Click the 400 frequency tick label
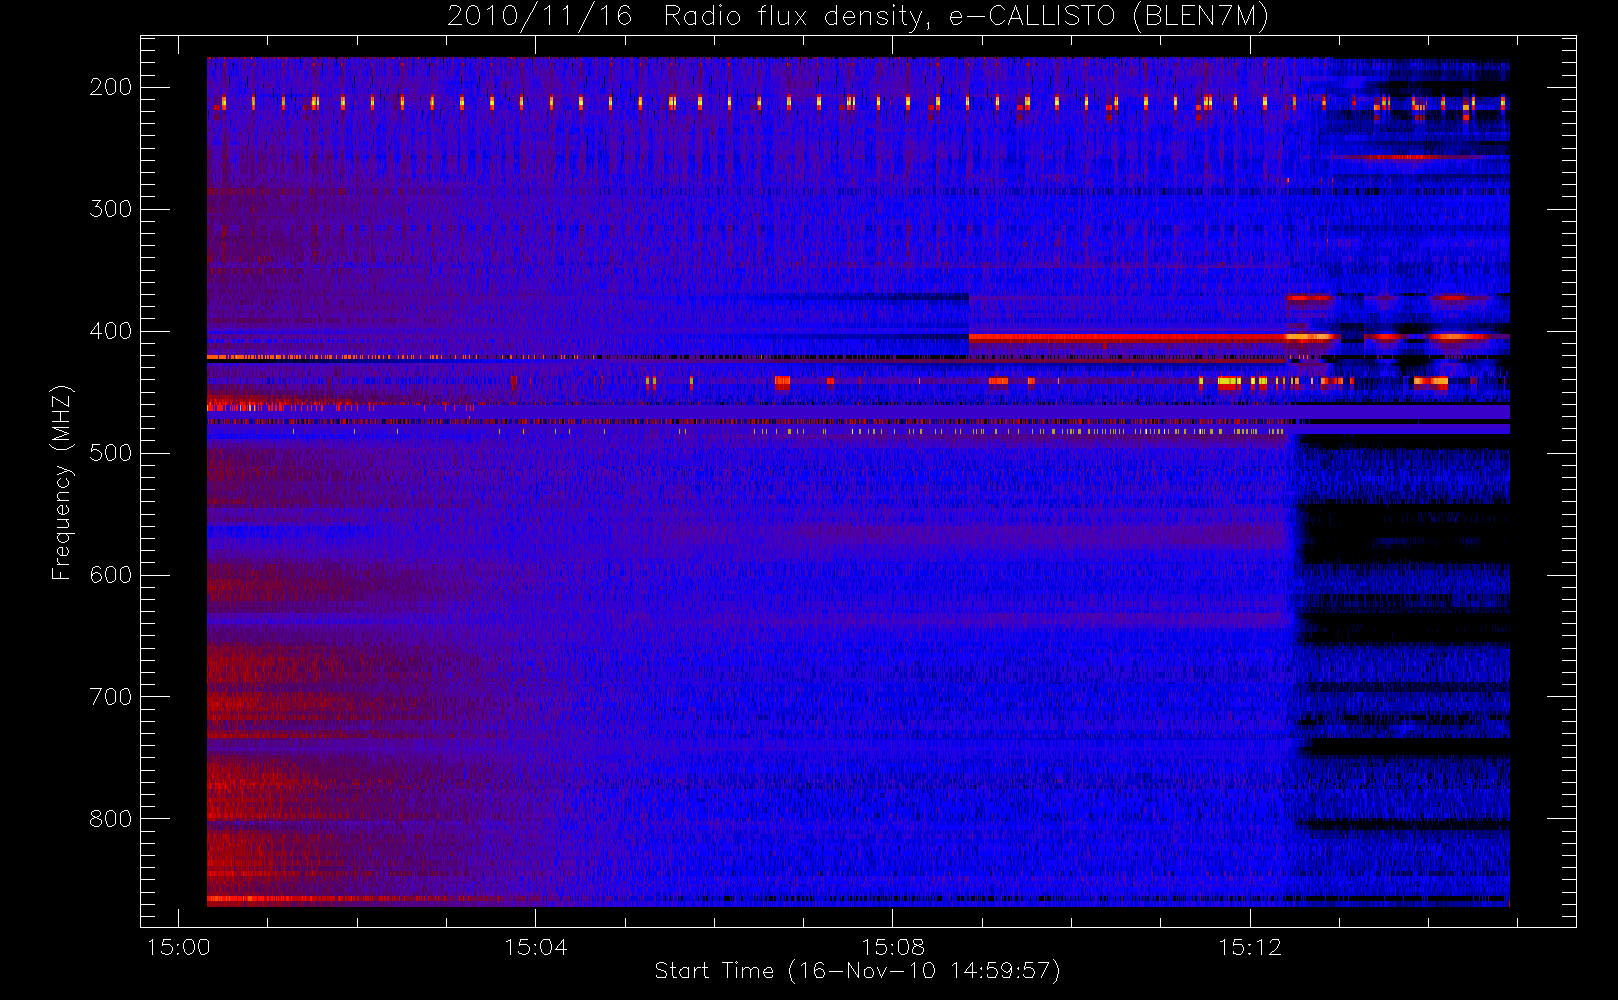Screen dimensions: 1618x1000 tap(111, 331)
